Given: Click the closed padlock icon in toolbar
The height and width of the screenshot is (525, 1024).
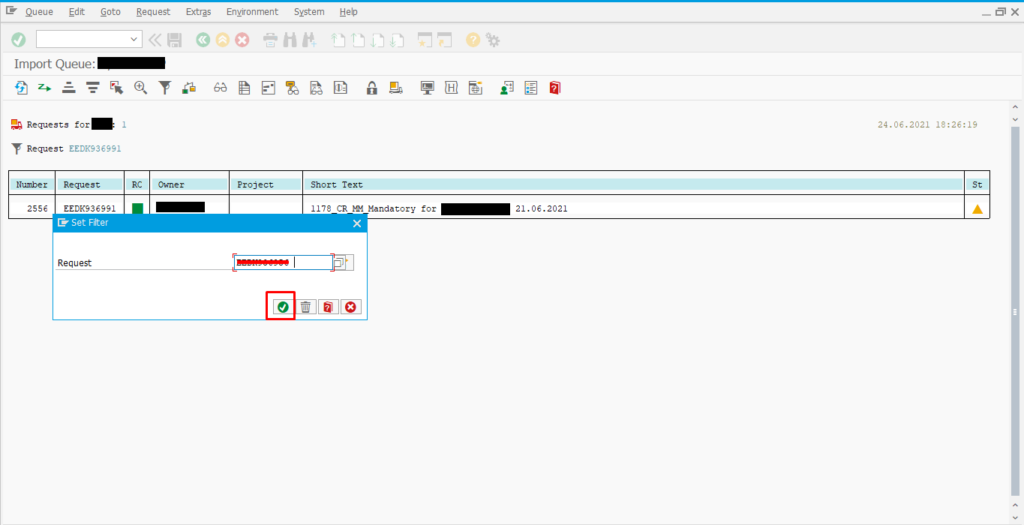Looking at the screenshot, I should point(372,88).
